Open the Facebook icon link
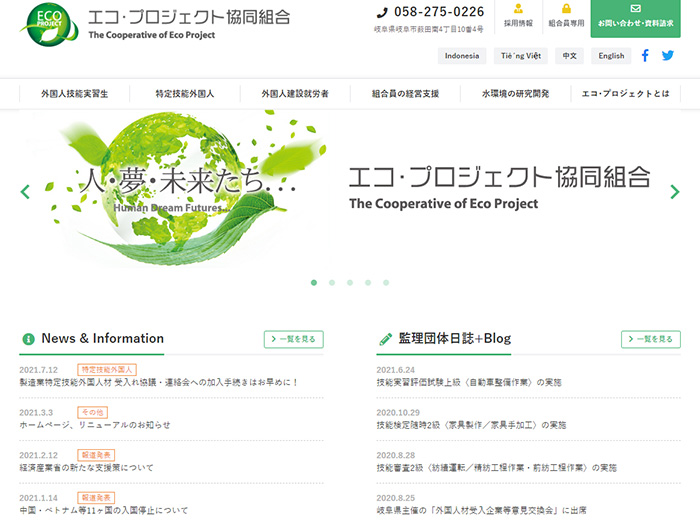The width and height of the screenshot is (700, 525). tap(645, 56)
